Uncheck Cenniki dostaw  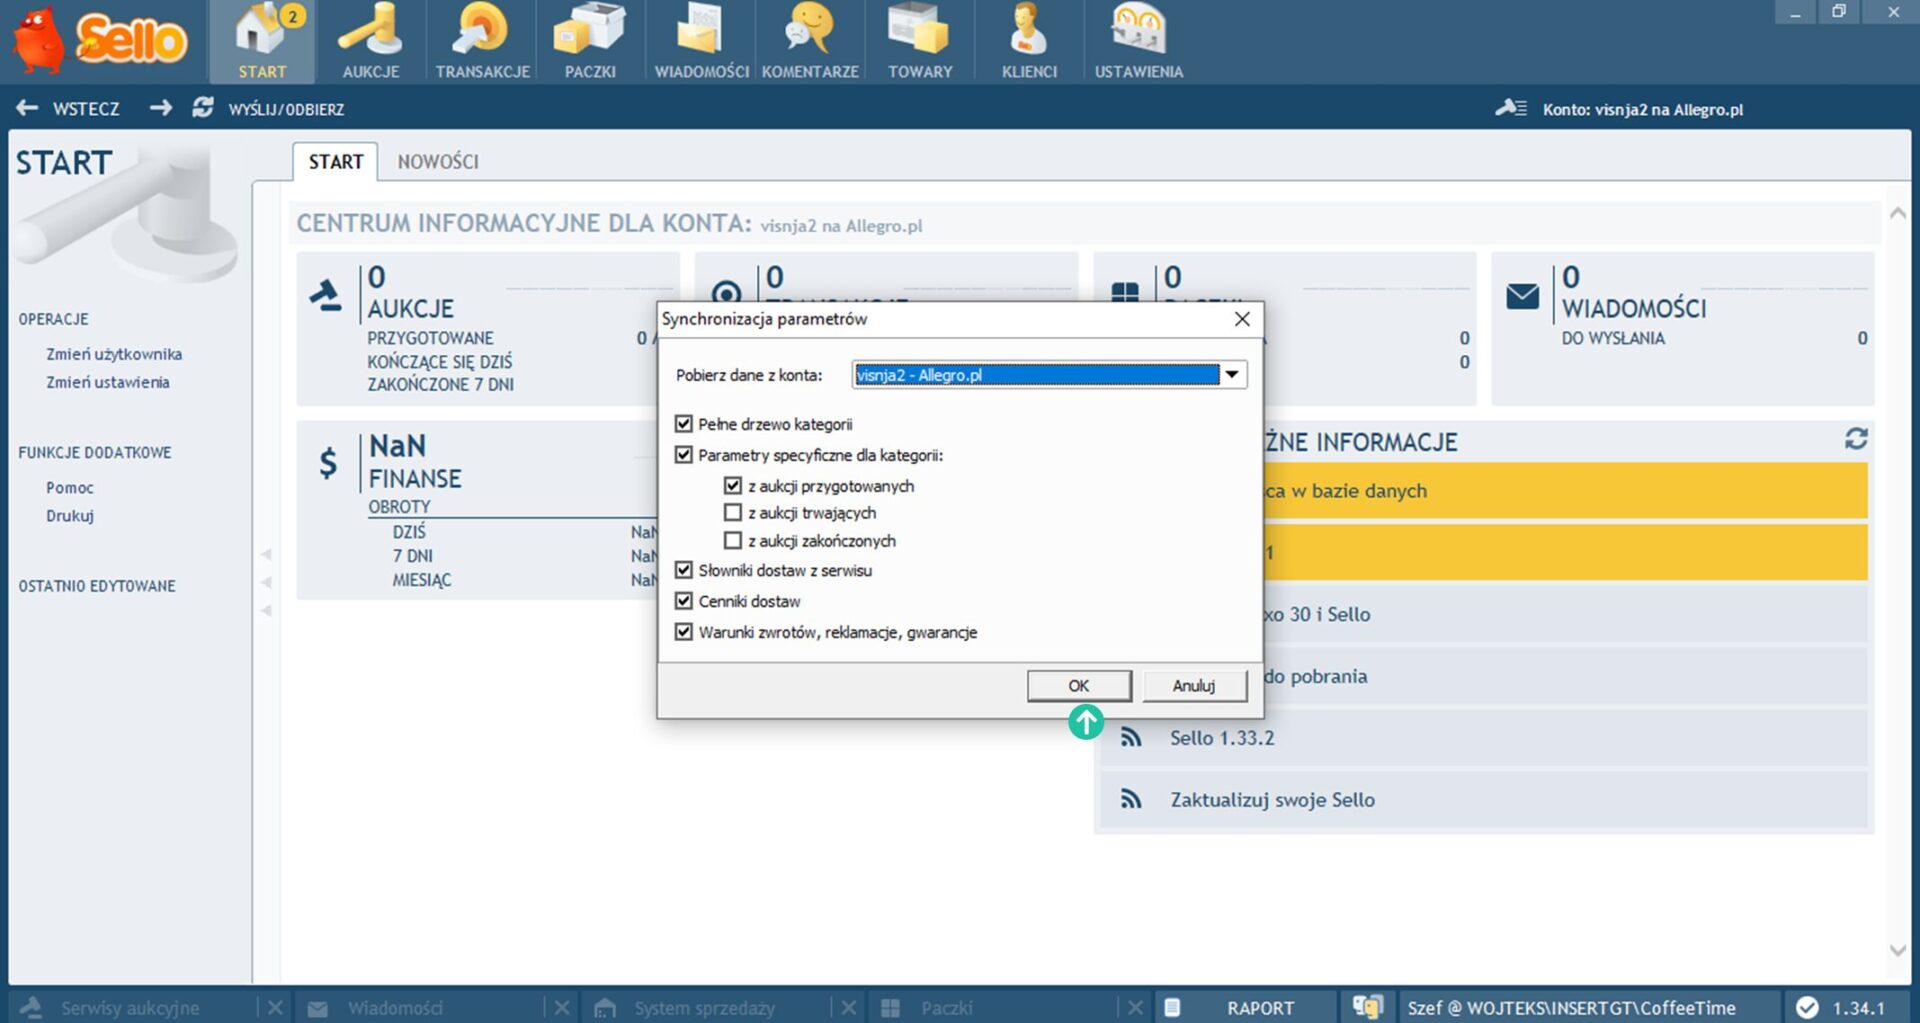(684, 601)
